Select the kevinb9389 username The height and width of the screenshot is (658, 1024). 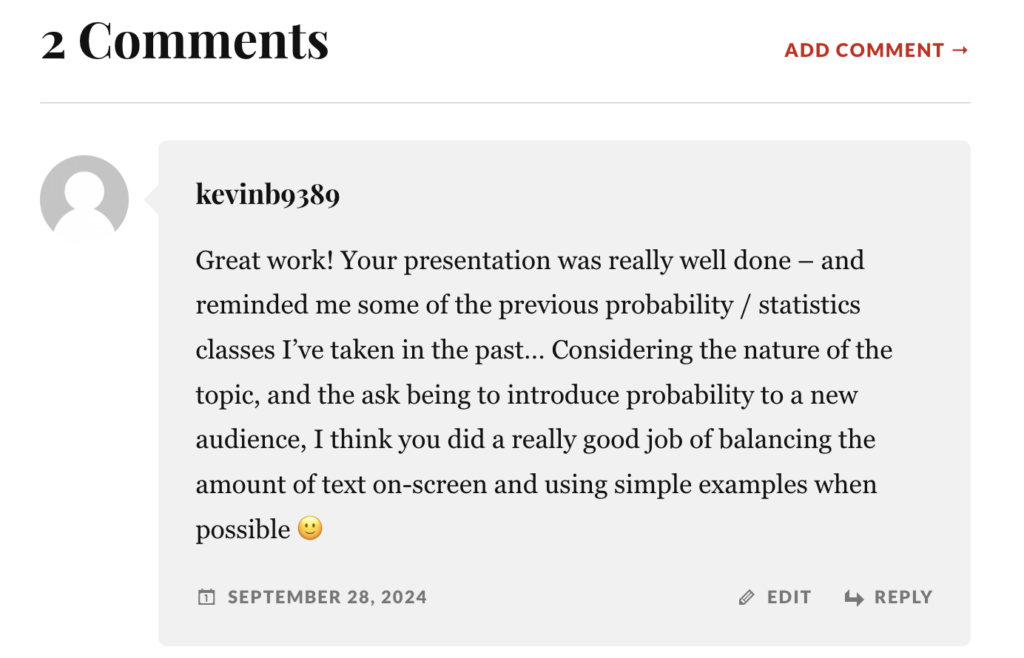268,195
